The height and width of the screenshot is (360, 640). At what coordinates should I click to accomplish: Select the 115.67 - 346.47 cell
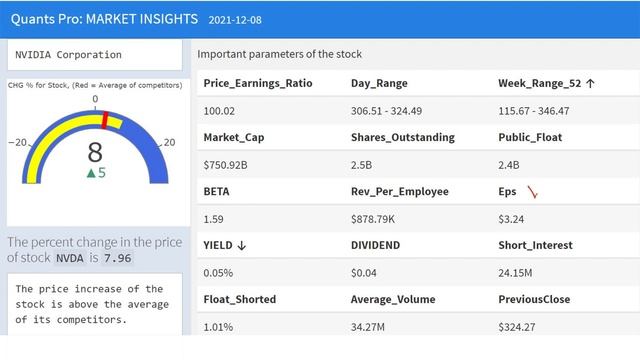point(534,111)
